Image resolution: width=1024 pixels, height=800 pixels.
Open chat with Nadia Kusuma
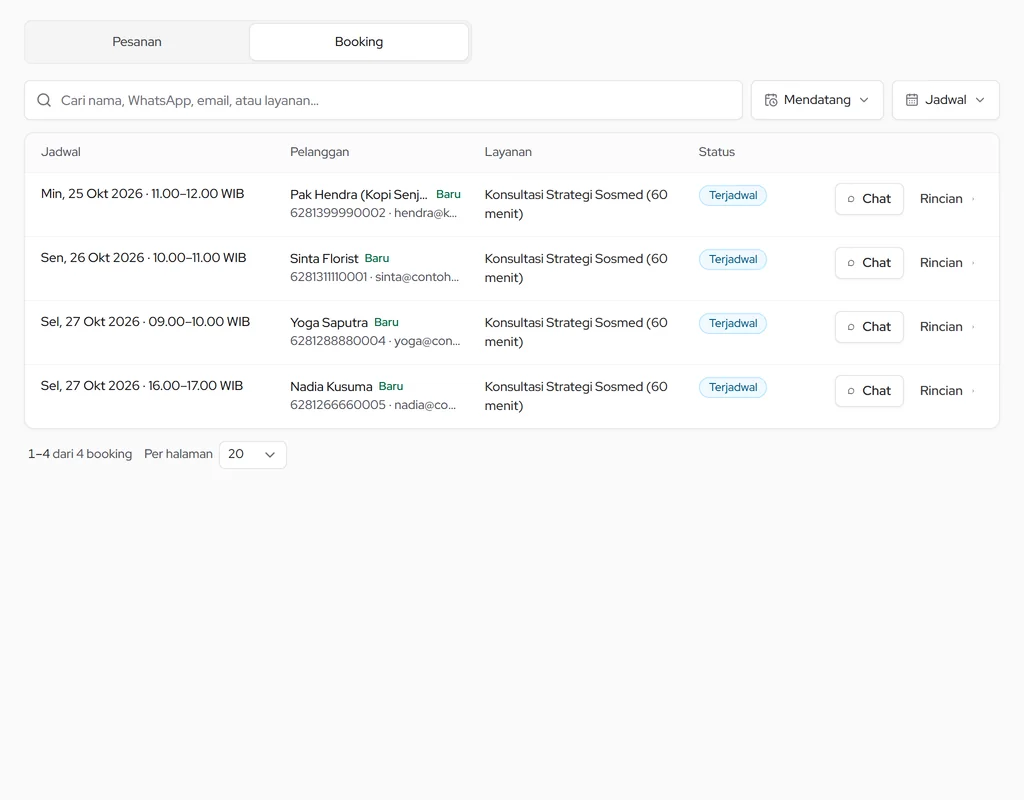point(869,391)
